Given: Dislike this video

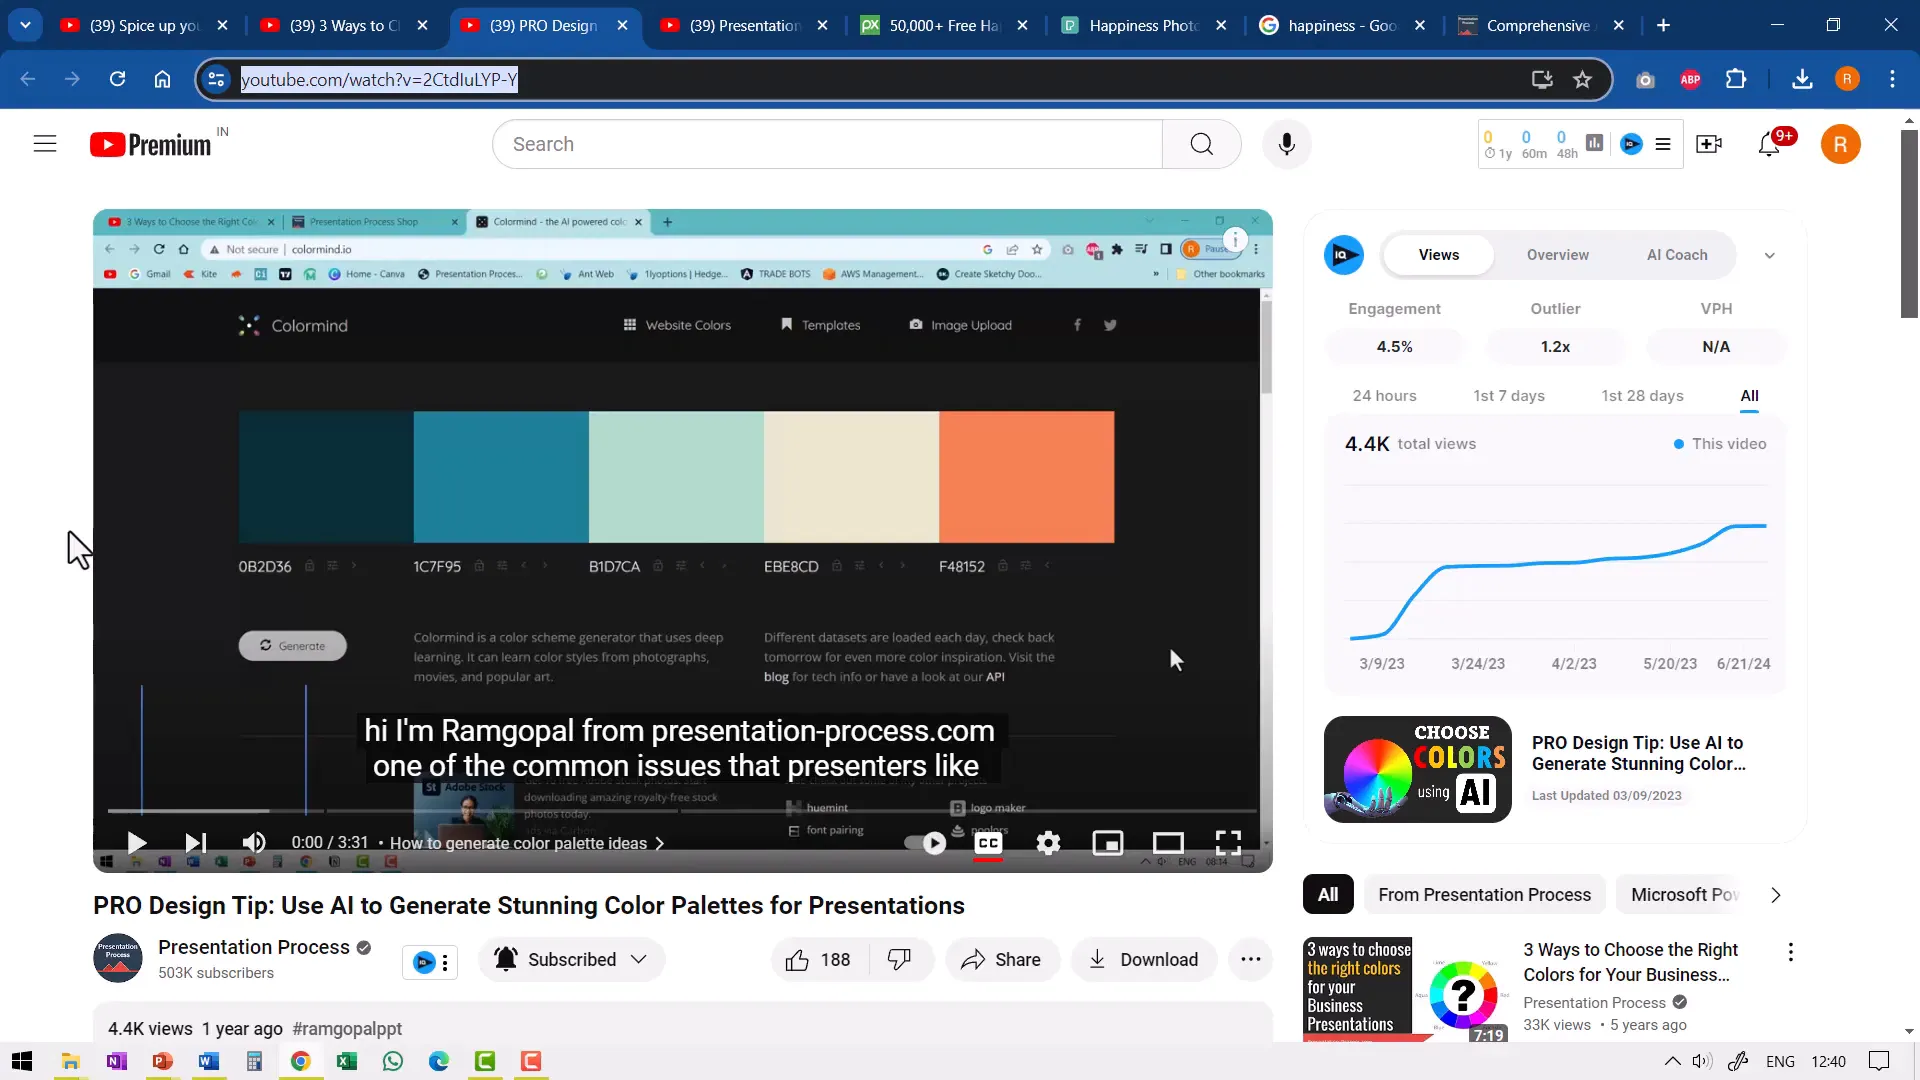Looking at the screenshot, I should pyautogui.click(x=900, y=960).
